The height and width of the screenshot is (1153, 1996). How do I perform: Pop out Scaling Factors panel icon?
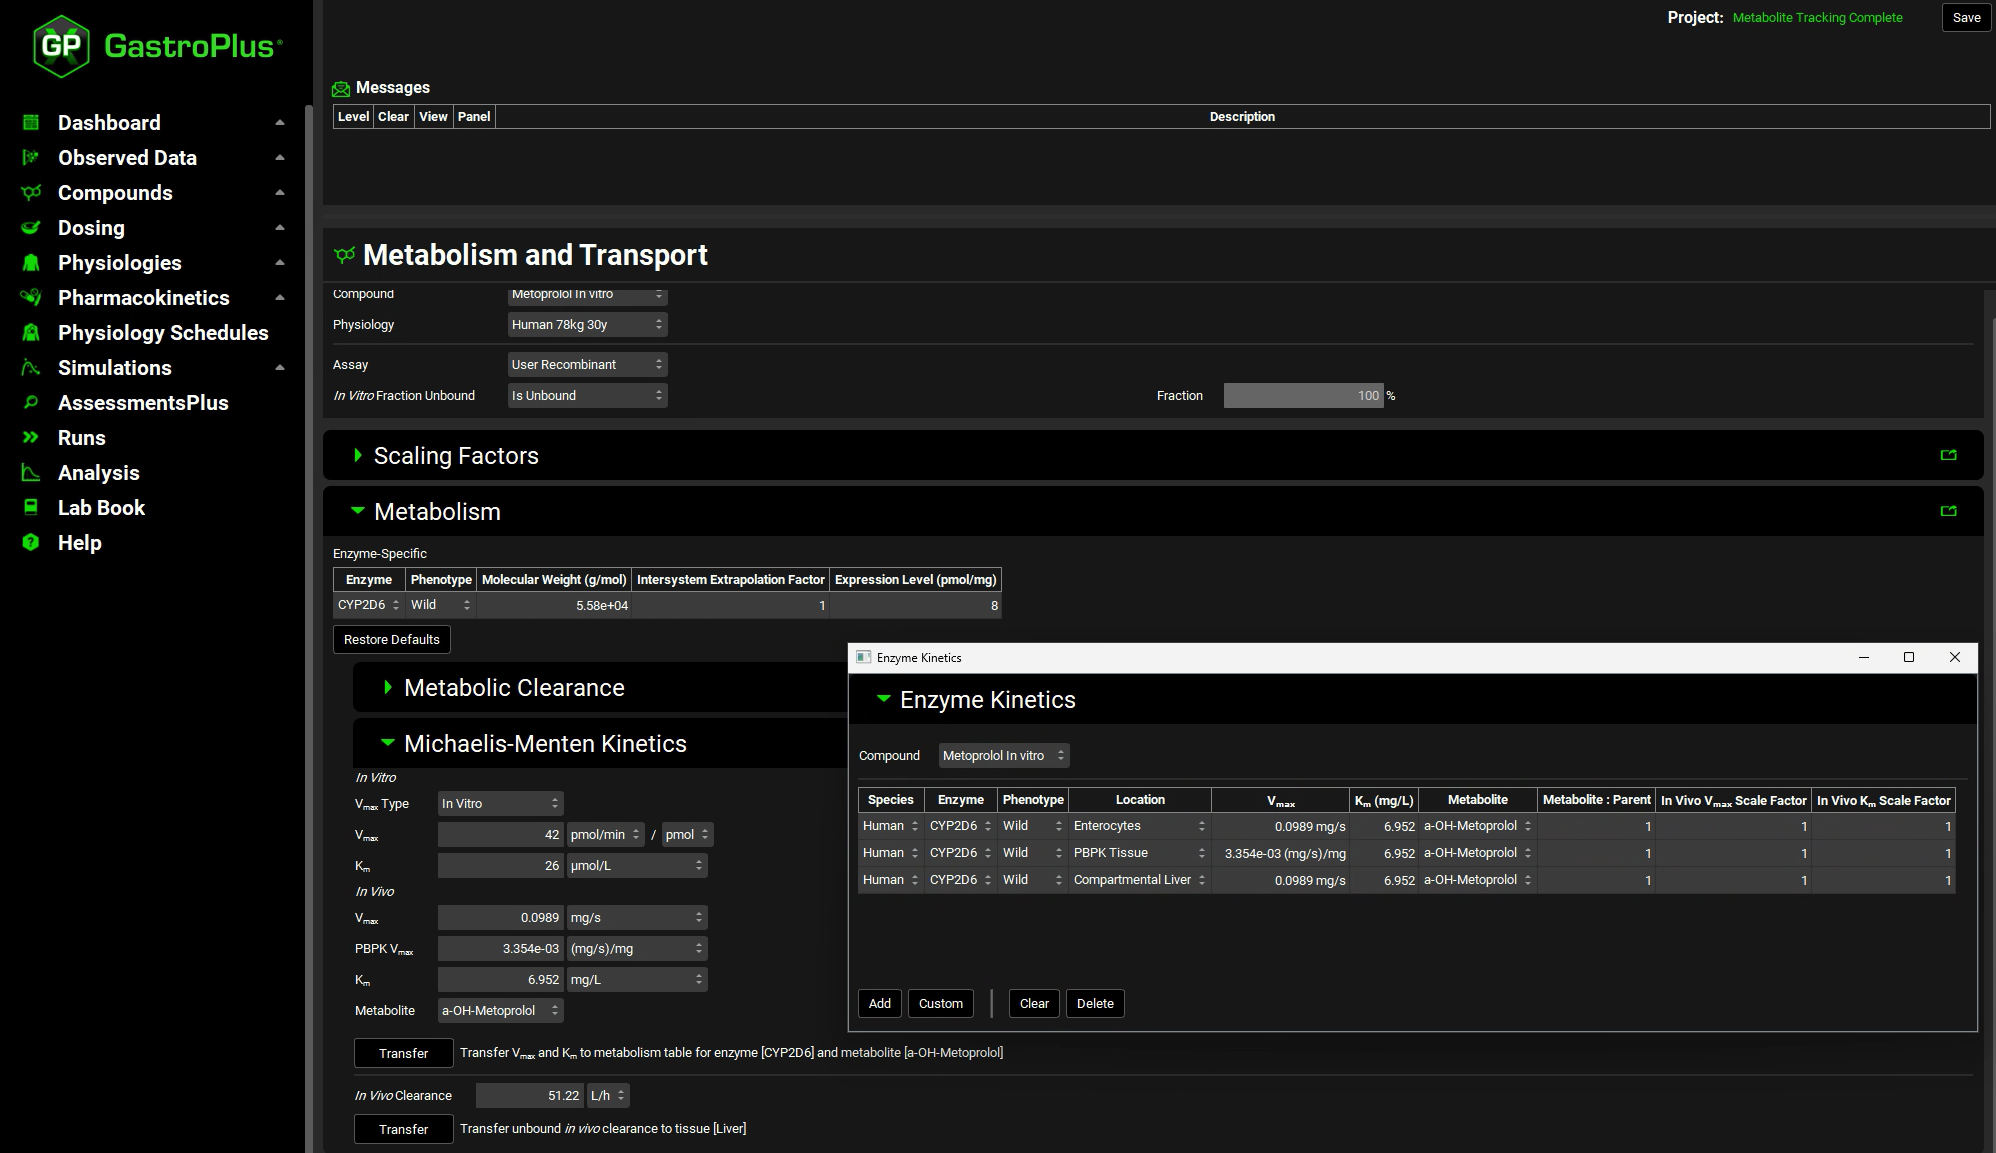[1948, 455]
